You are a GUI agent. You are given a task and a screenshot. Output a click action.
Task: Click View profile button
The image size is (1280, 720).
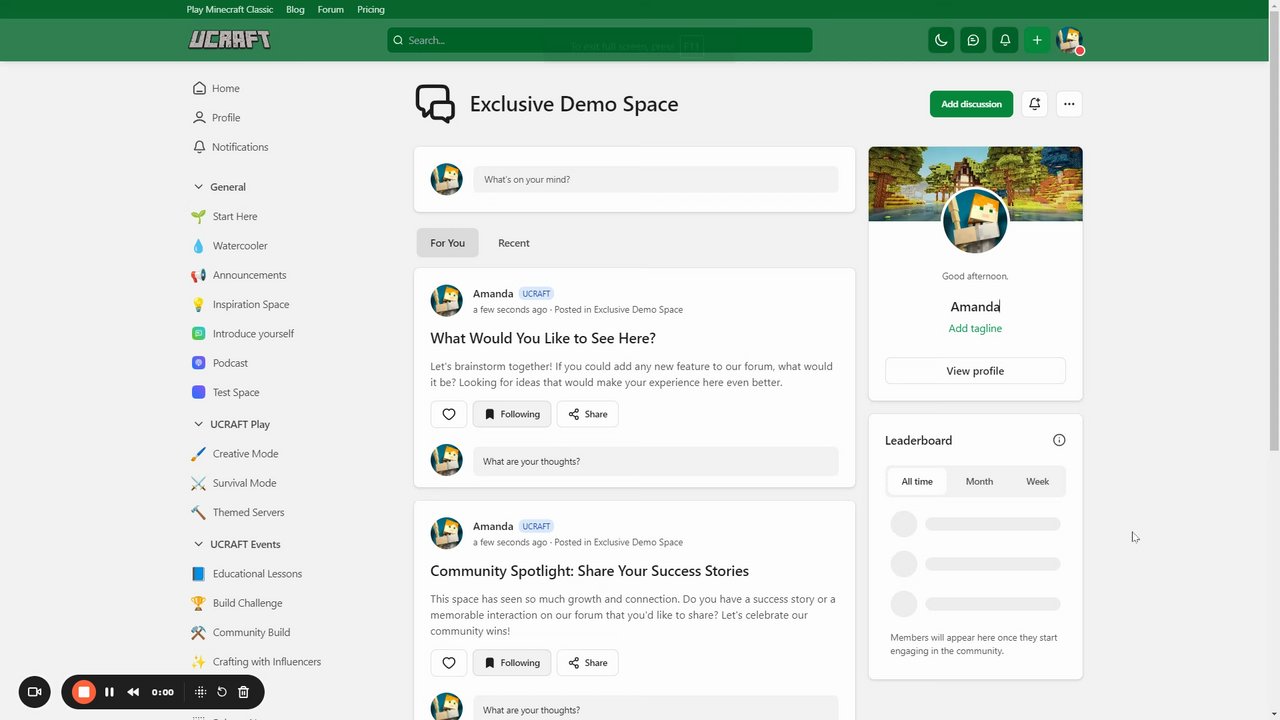975,371
